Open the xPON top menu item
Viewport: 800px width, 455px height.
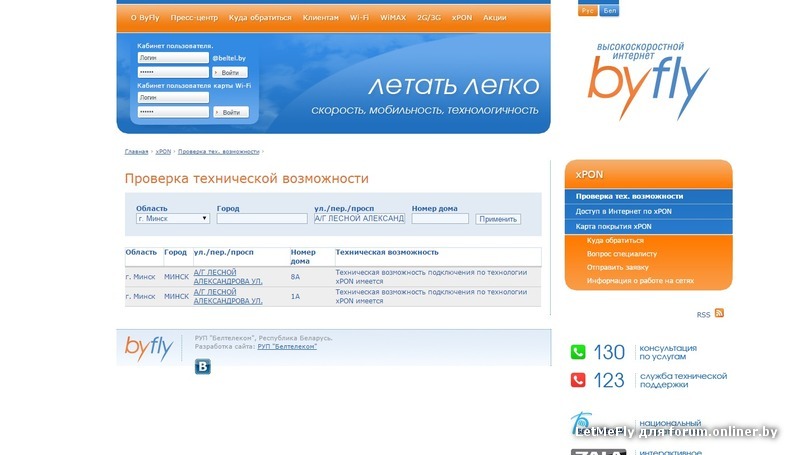[x=462, y=17]
